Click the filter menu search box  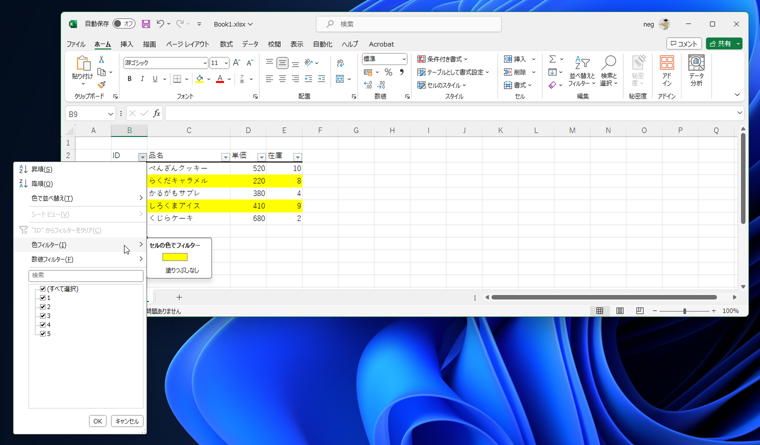pyautogui.click(x=86, y=275)
